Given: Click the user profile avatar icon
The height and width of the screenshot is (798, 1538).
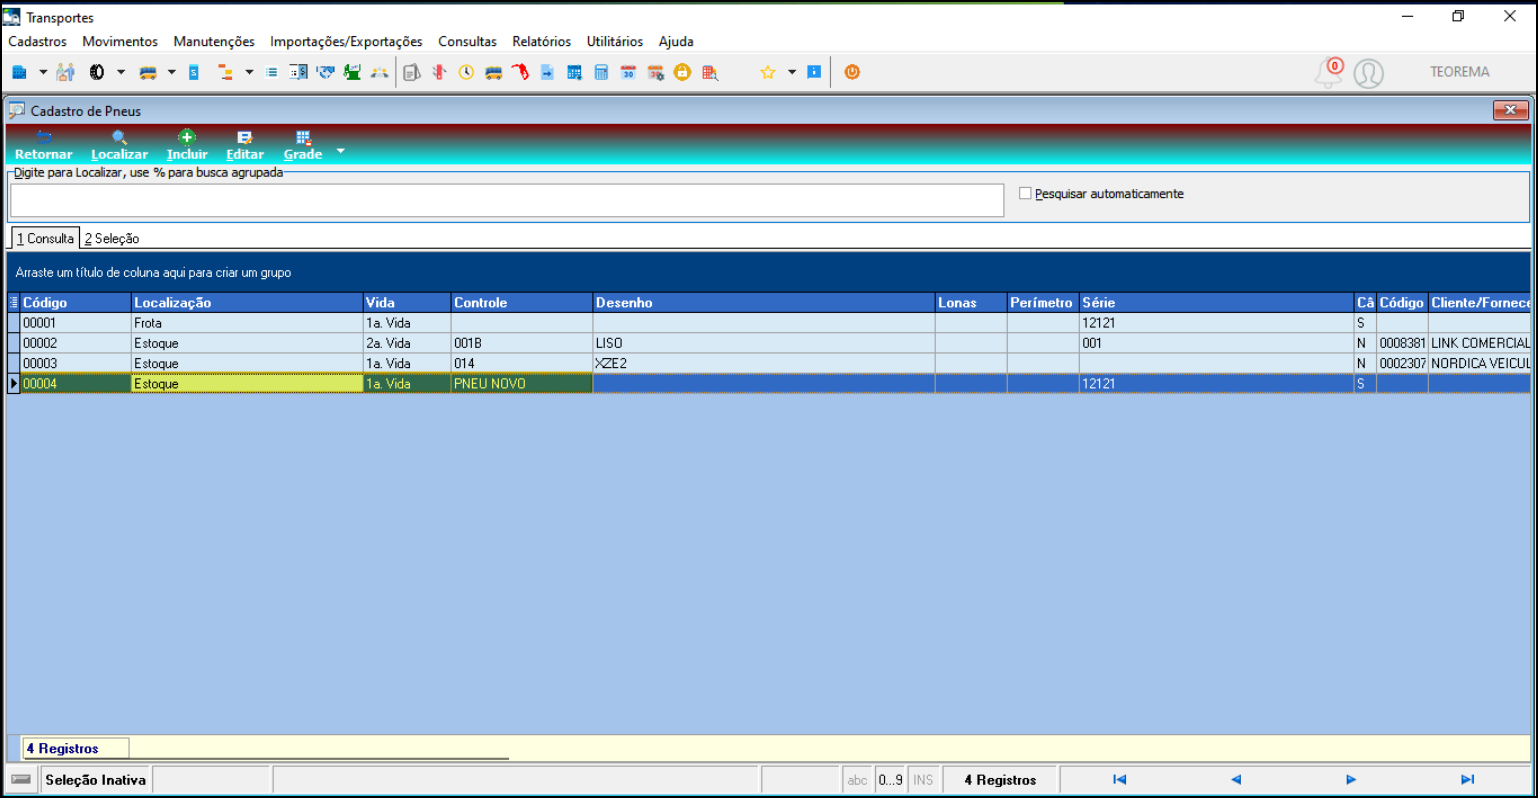Looking at the screenshot, I should coord(1369,73).
